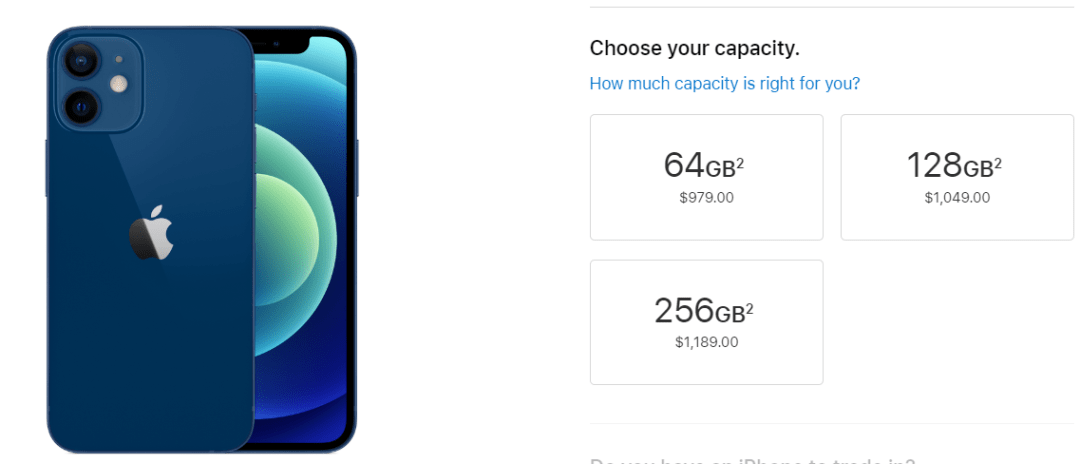This screenshot has width=1080, height=464.
Task: Click the $979.00 price label
Action: [x=706, y=197]
